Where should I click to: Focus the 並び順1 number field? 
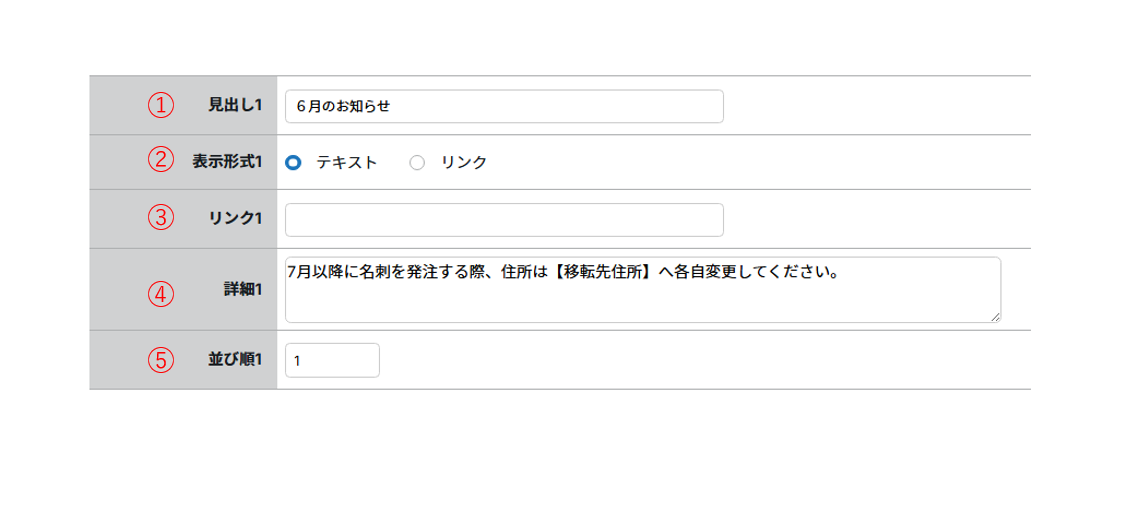pyautogui.click(x=332, y=360)
